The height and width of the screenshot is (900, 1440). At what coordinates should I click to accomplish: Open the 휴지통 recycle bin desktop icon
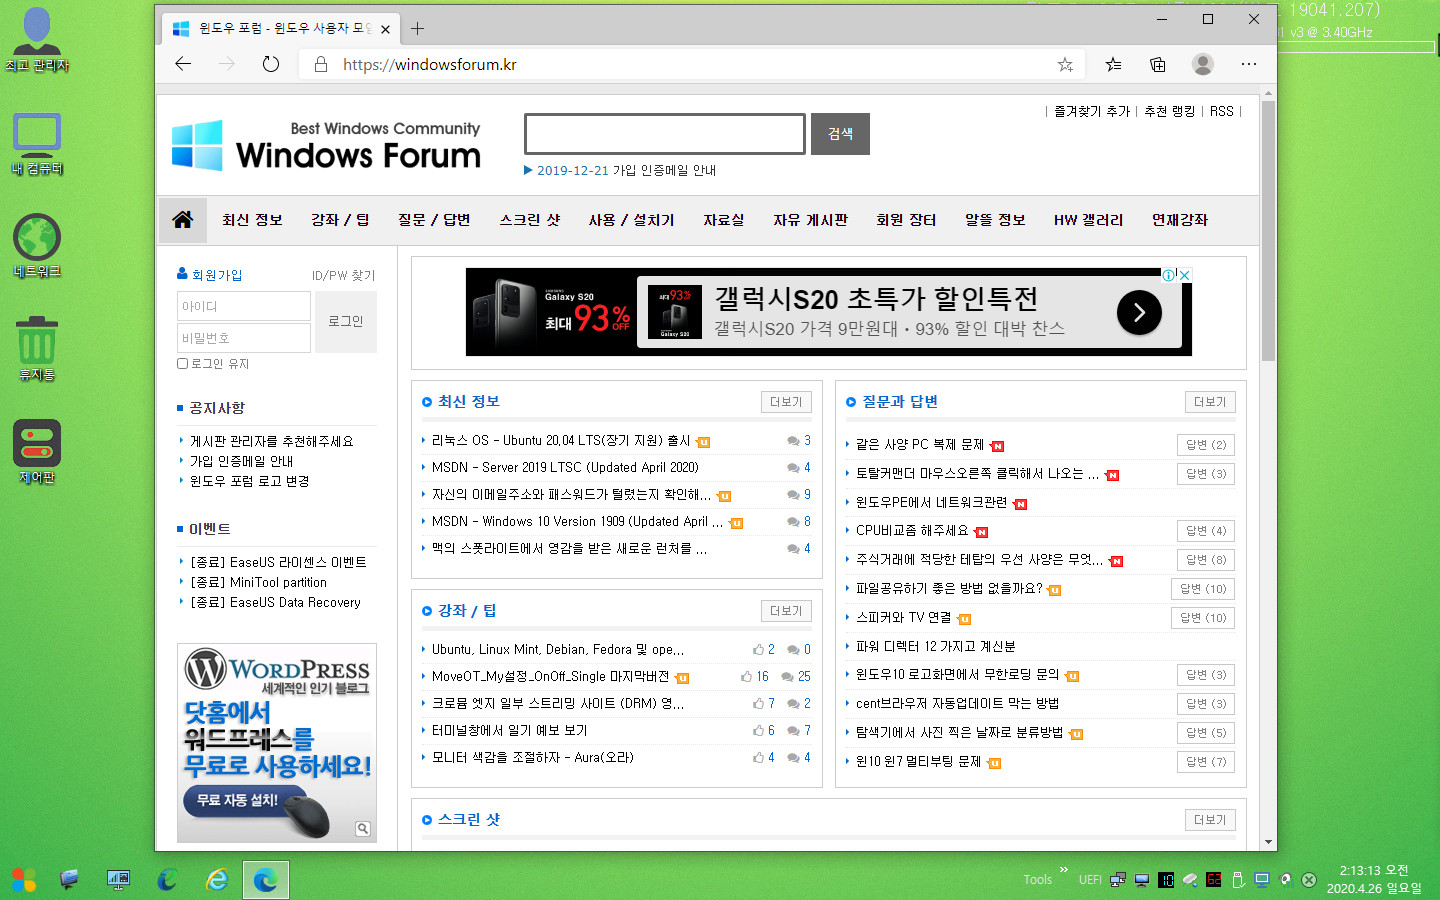coord(37,349)
